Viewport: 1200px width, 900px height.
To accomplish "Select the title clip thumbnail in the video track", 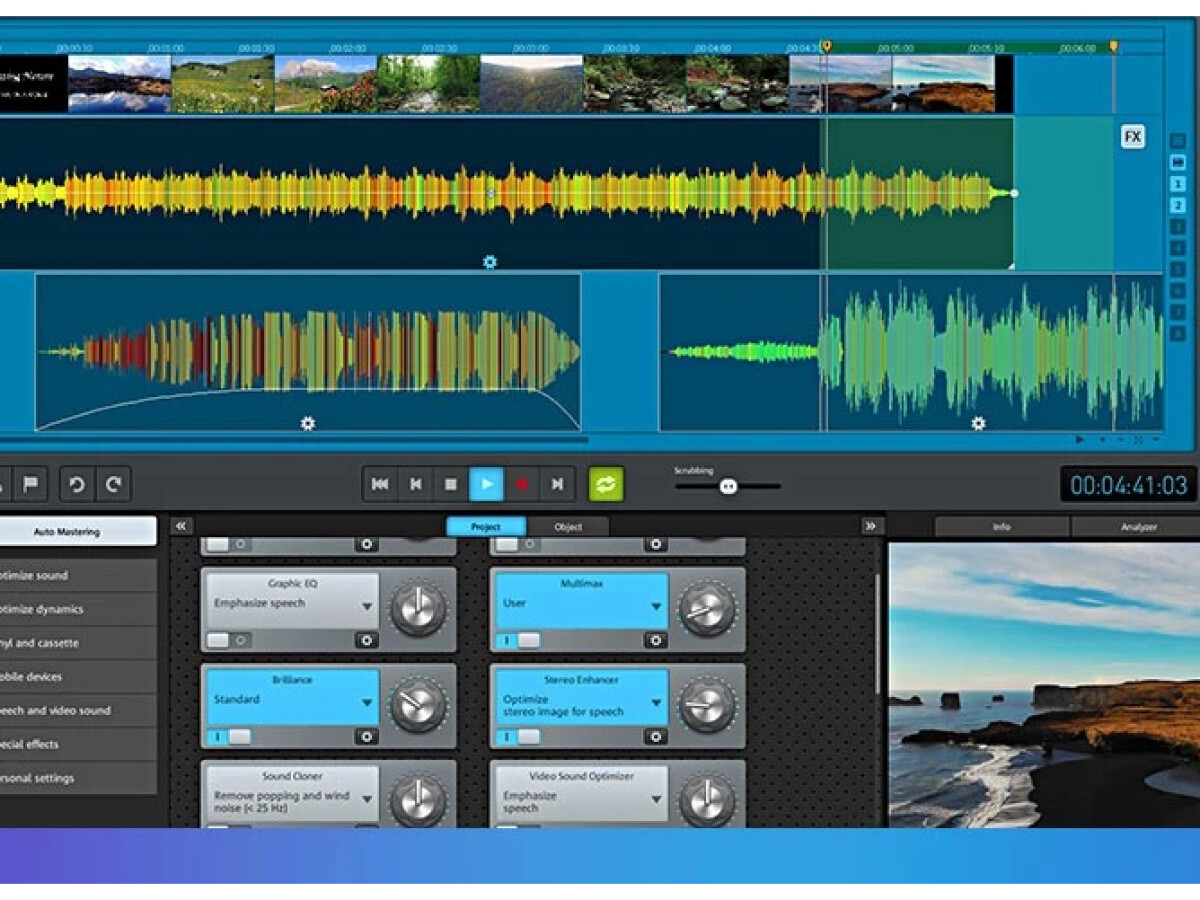I will (x=34, y=83).
